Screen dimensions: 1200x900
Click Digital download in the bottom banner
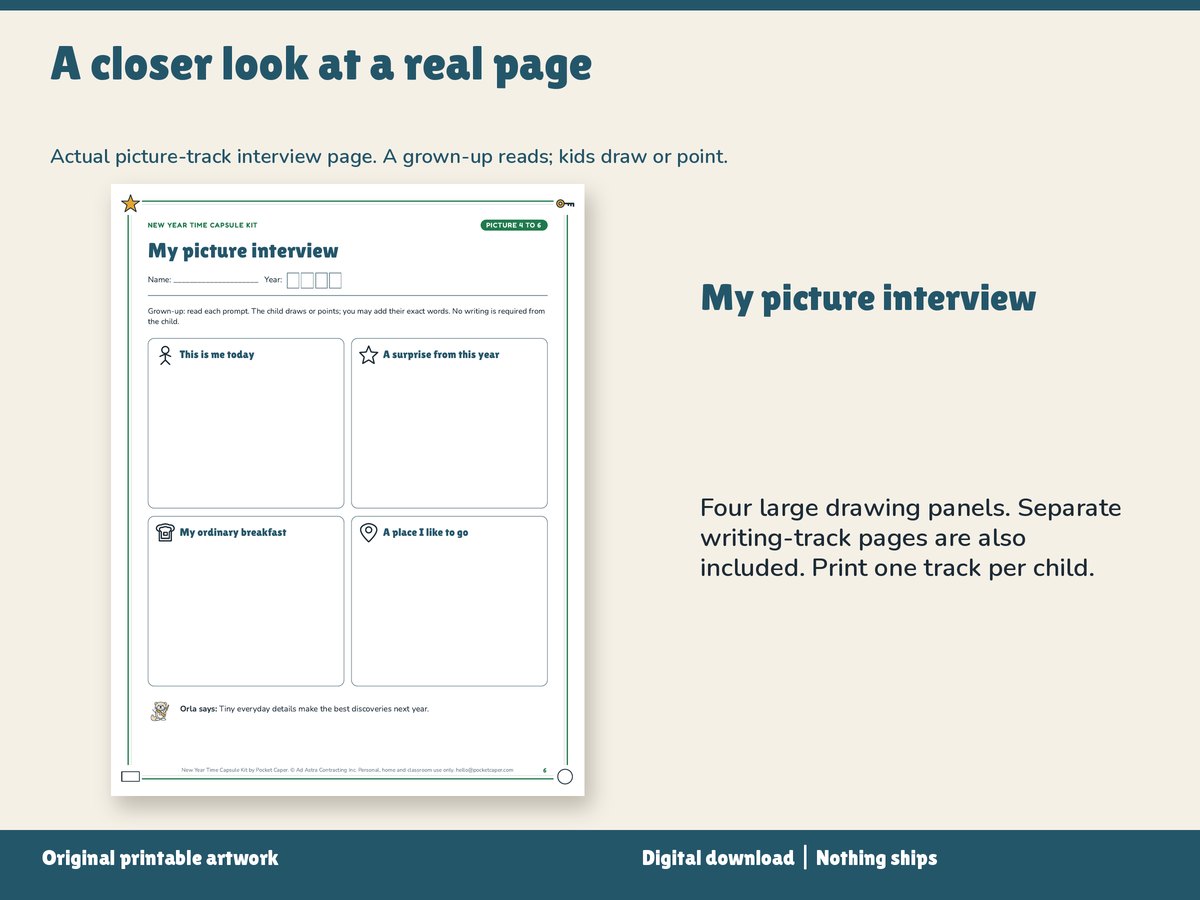click(x=718, y=858)
